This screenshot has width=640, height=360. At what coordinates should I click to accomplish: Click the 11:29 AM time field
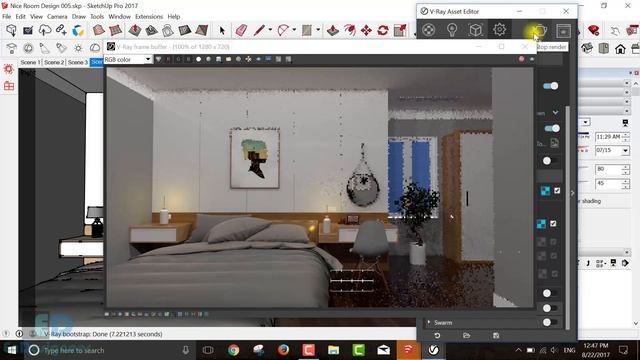[x=608, y=137]
